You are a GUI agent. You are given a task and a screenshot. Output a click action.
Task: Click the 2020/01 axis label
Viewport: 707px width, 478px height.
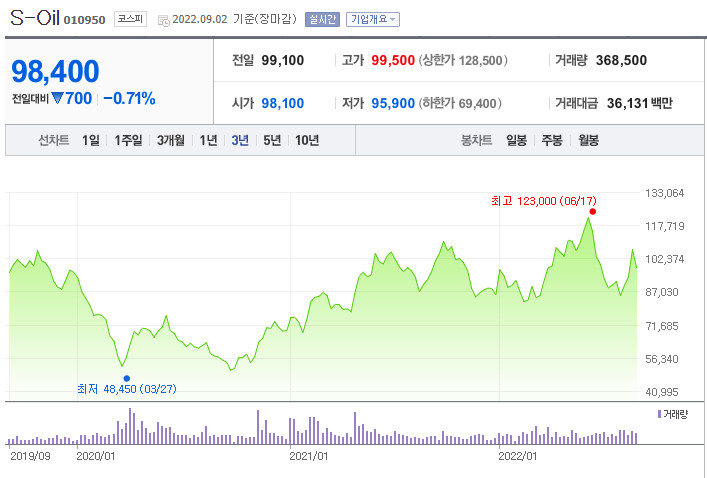click(96, 456)
